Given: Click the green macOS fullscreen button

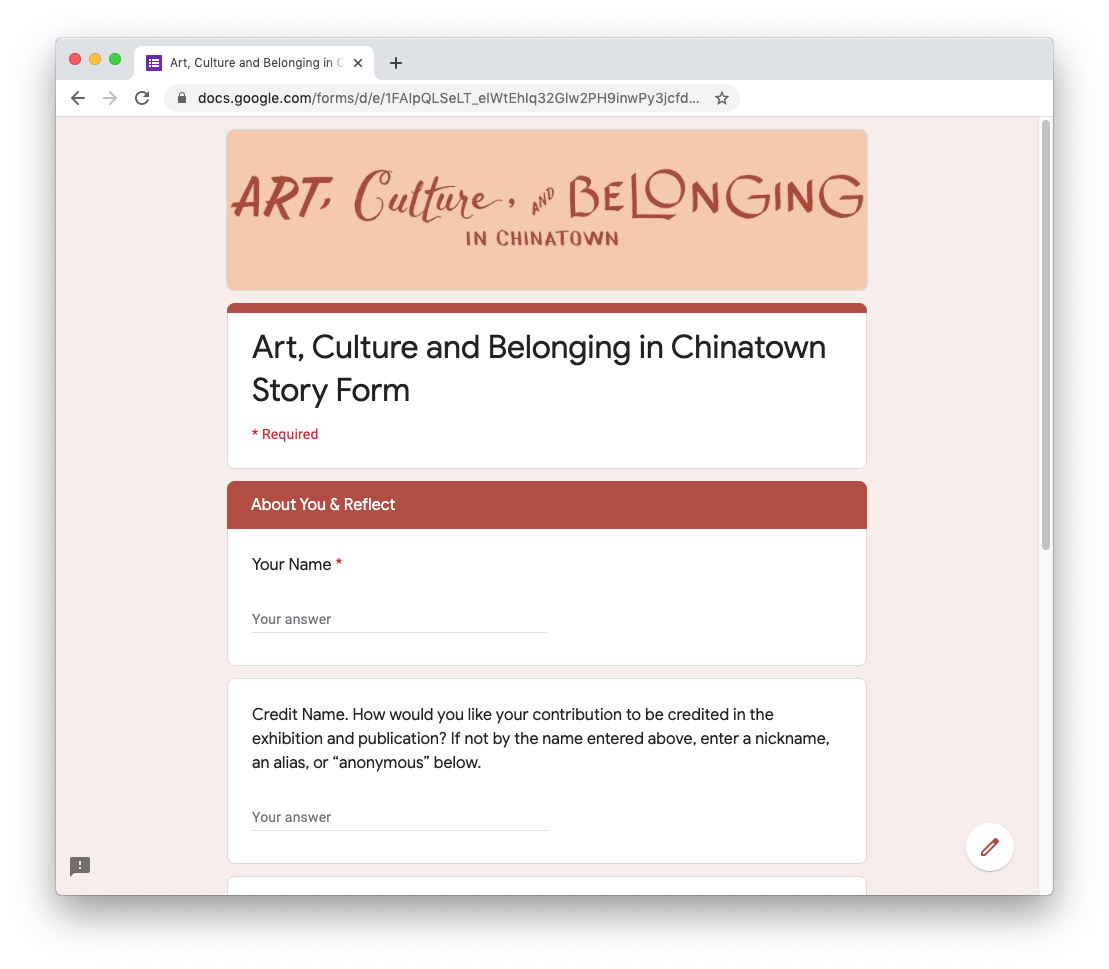Looking at the screenshot, I should coord(115,59).
